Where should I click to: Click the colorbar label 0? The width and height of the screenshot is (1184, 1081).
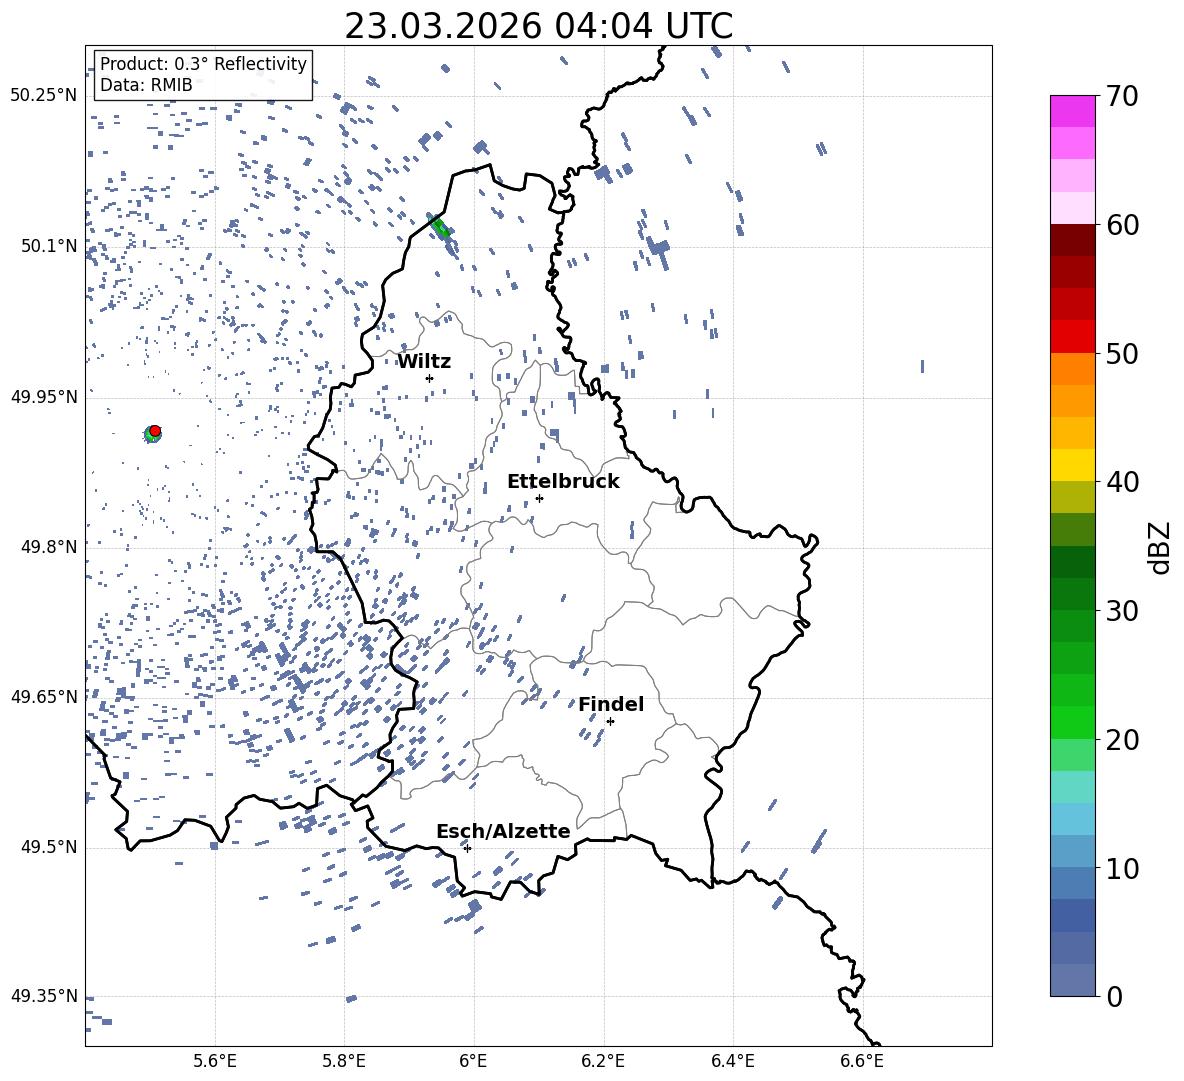(1114, 997)
